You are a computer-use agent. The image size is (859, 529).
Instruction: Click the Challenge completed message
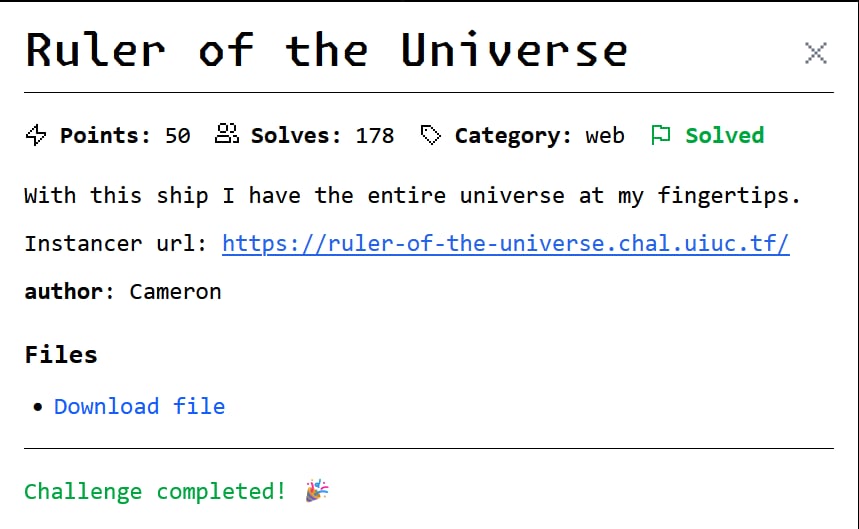coord(155,491)
